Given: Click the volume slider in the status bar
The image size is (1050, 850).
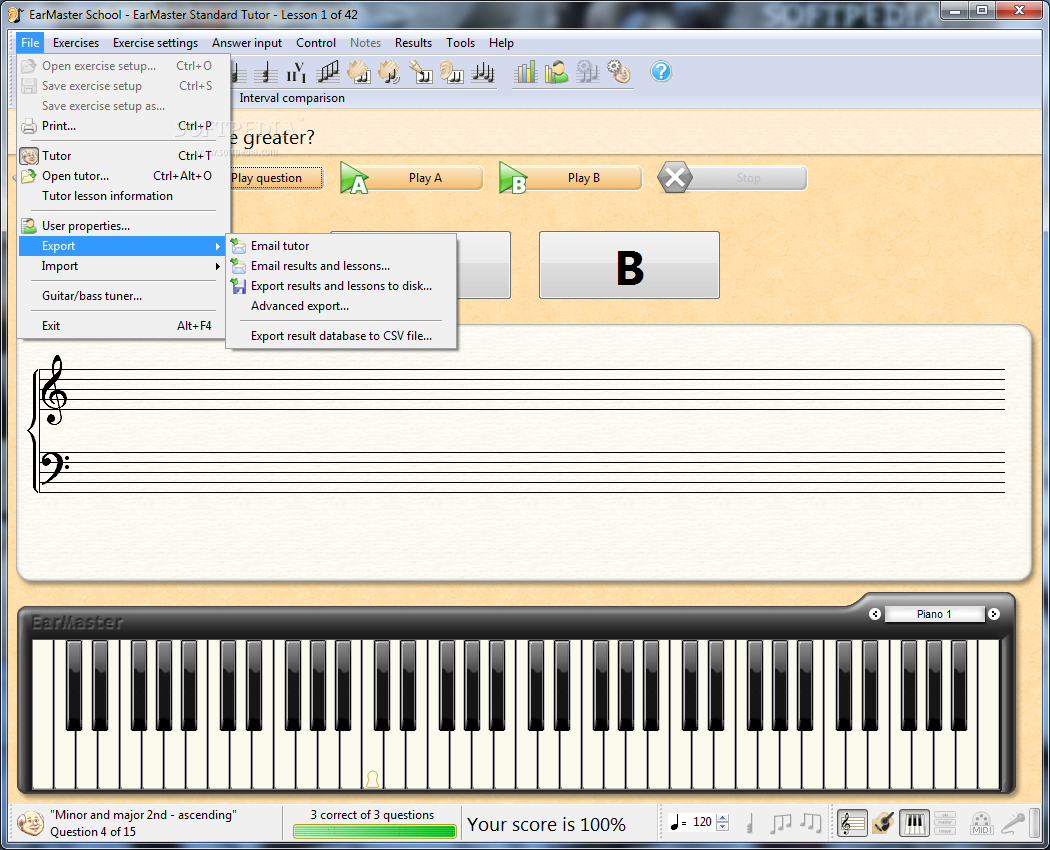Looking at the screenshot, I should point(1036,823).
